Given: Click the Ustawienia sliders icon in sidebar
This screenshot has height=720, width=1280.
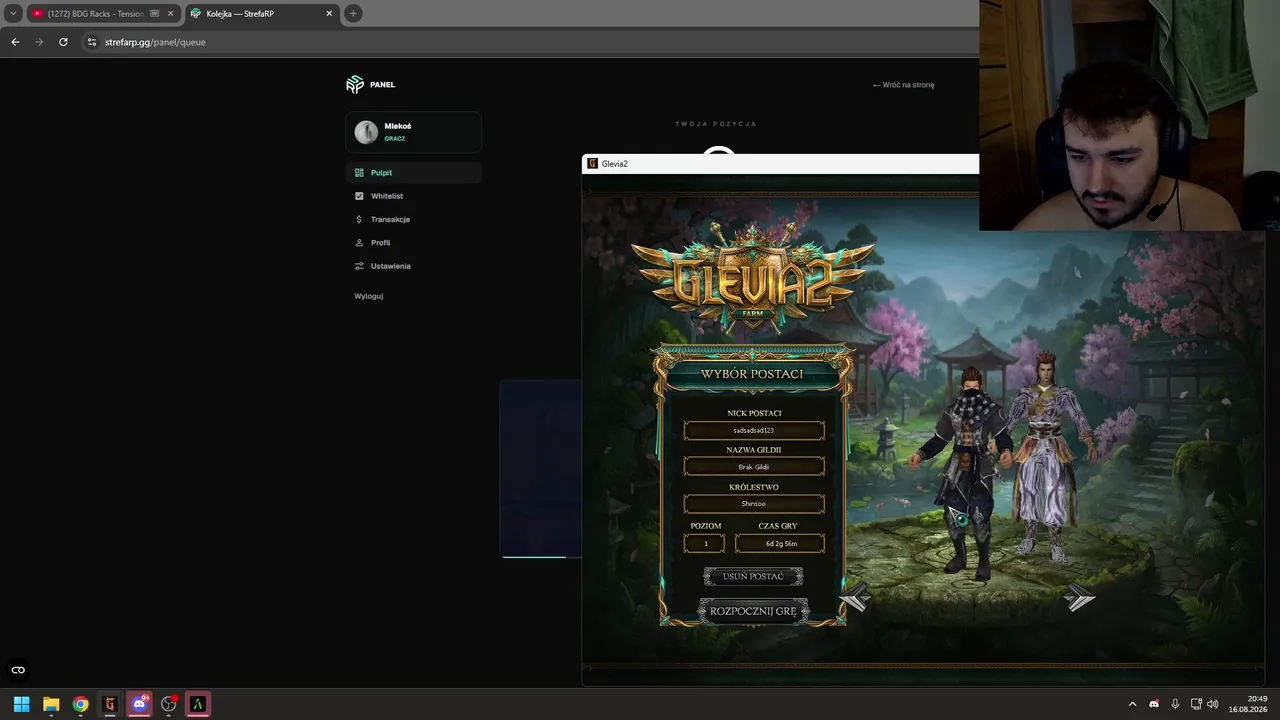Looking at the screenshot, I should 359,266.
